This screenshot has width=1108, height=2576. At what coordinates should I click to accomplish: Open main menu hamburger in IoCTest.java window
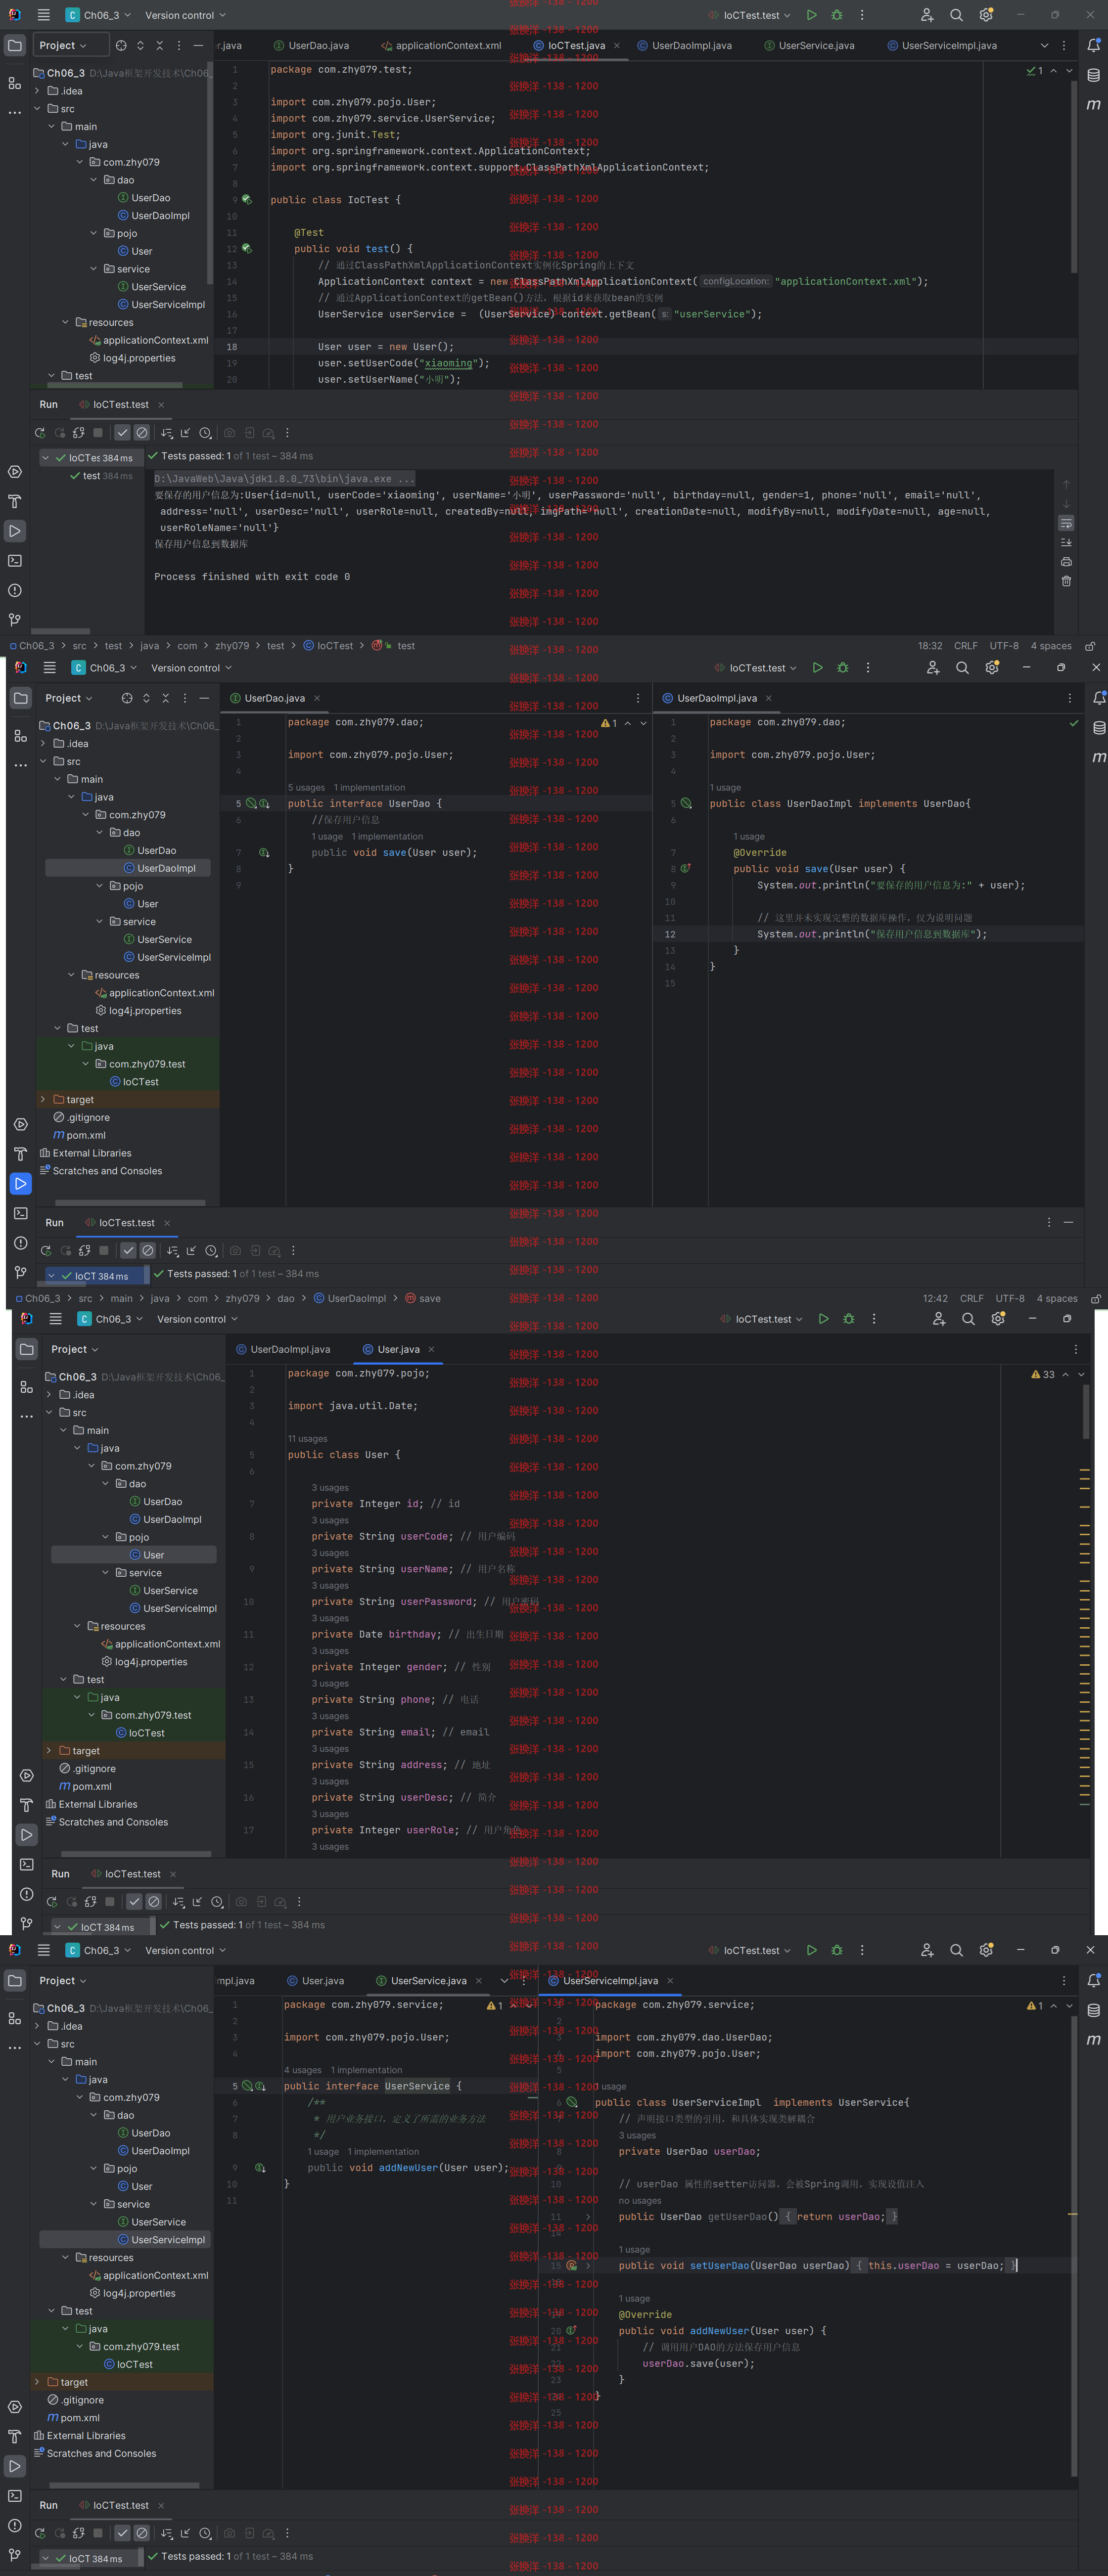point(43,15)
